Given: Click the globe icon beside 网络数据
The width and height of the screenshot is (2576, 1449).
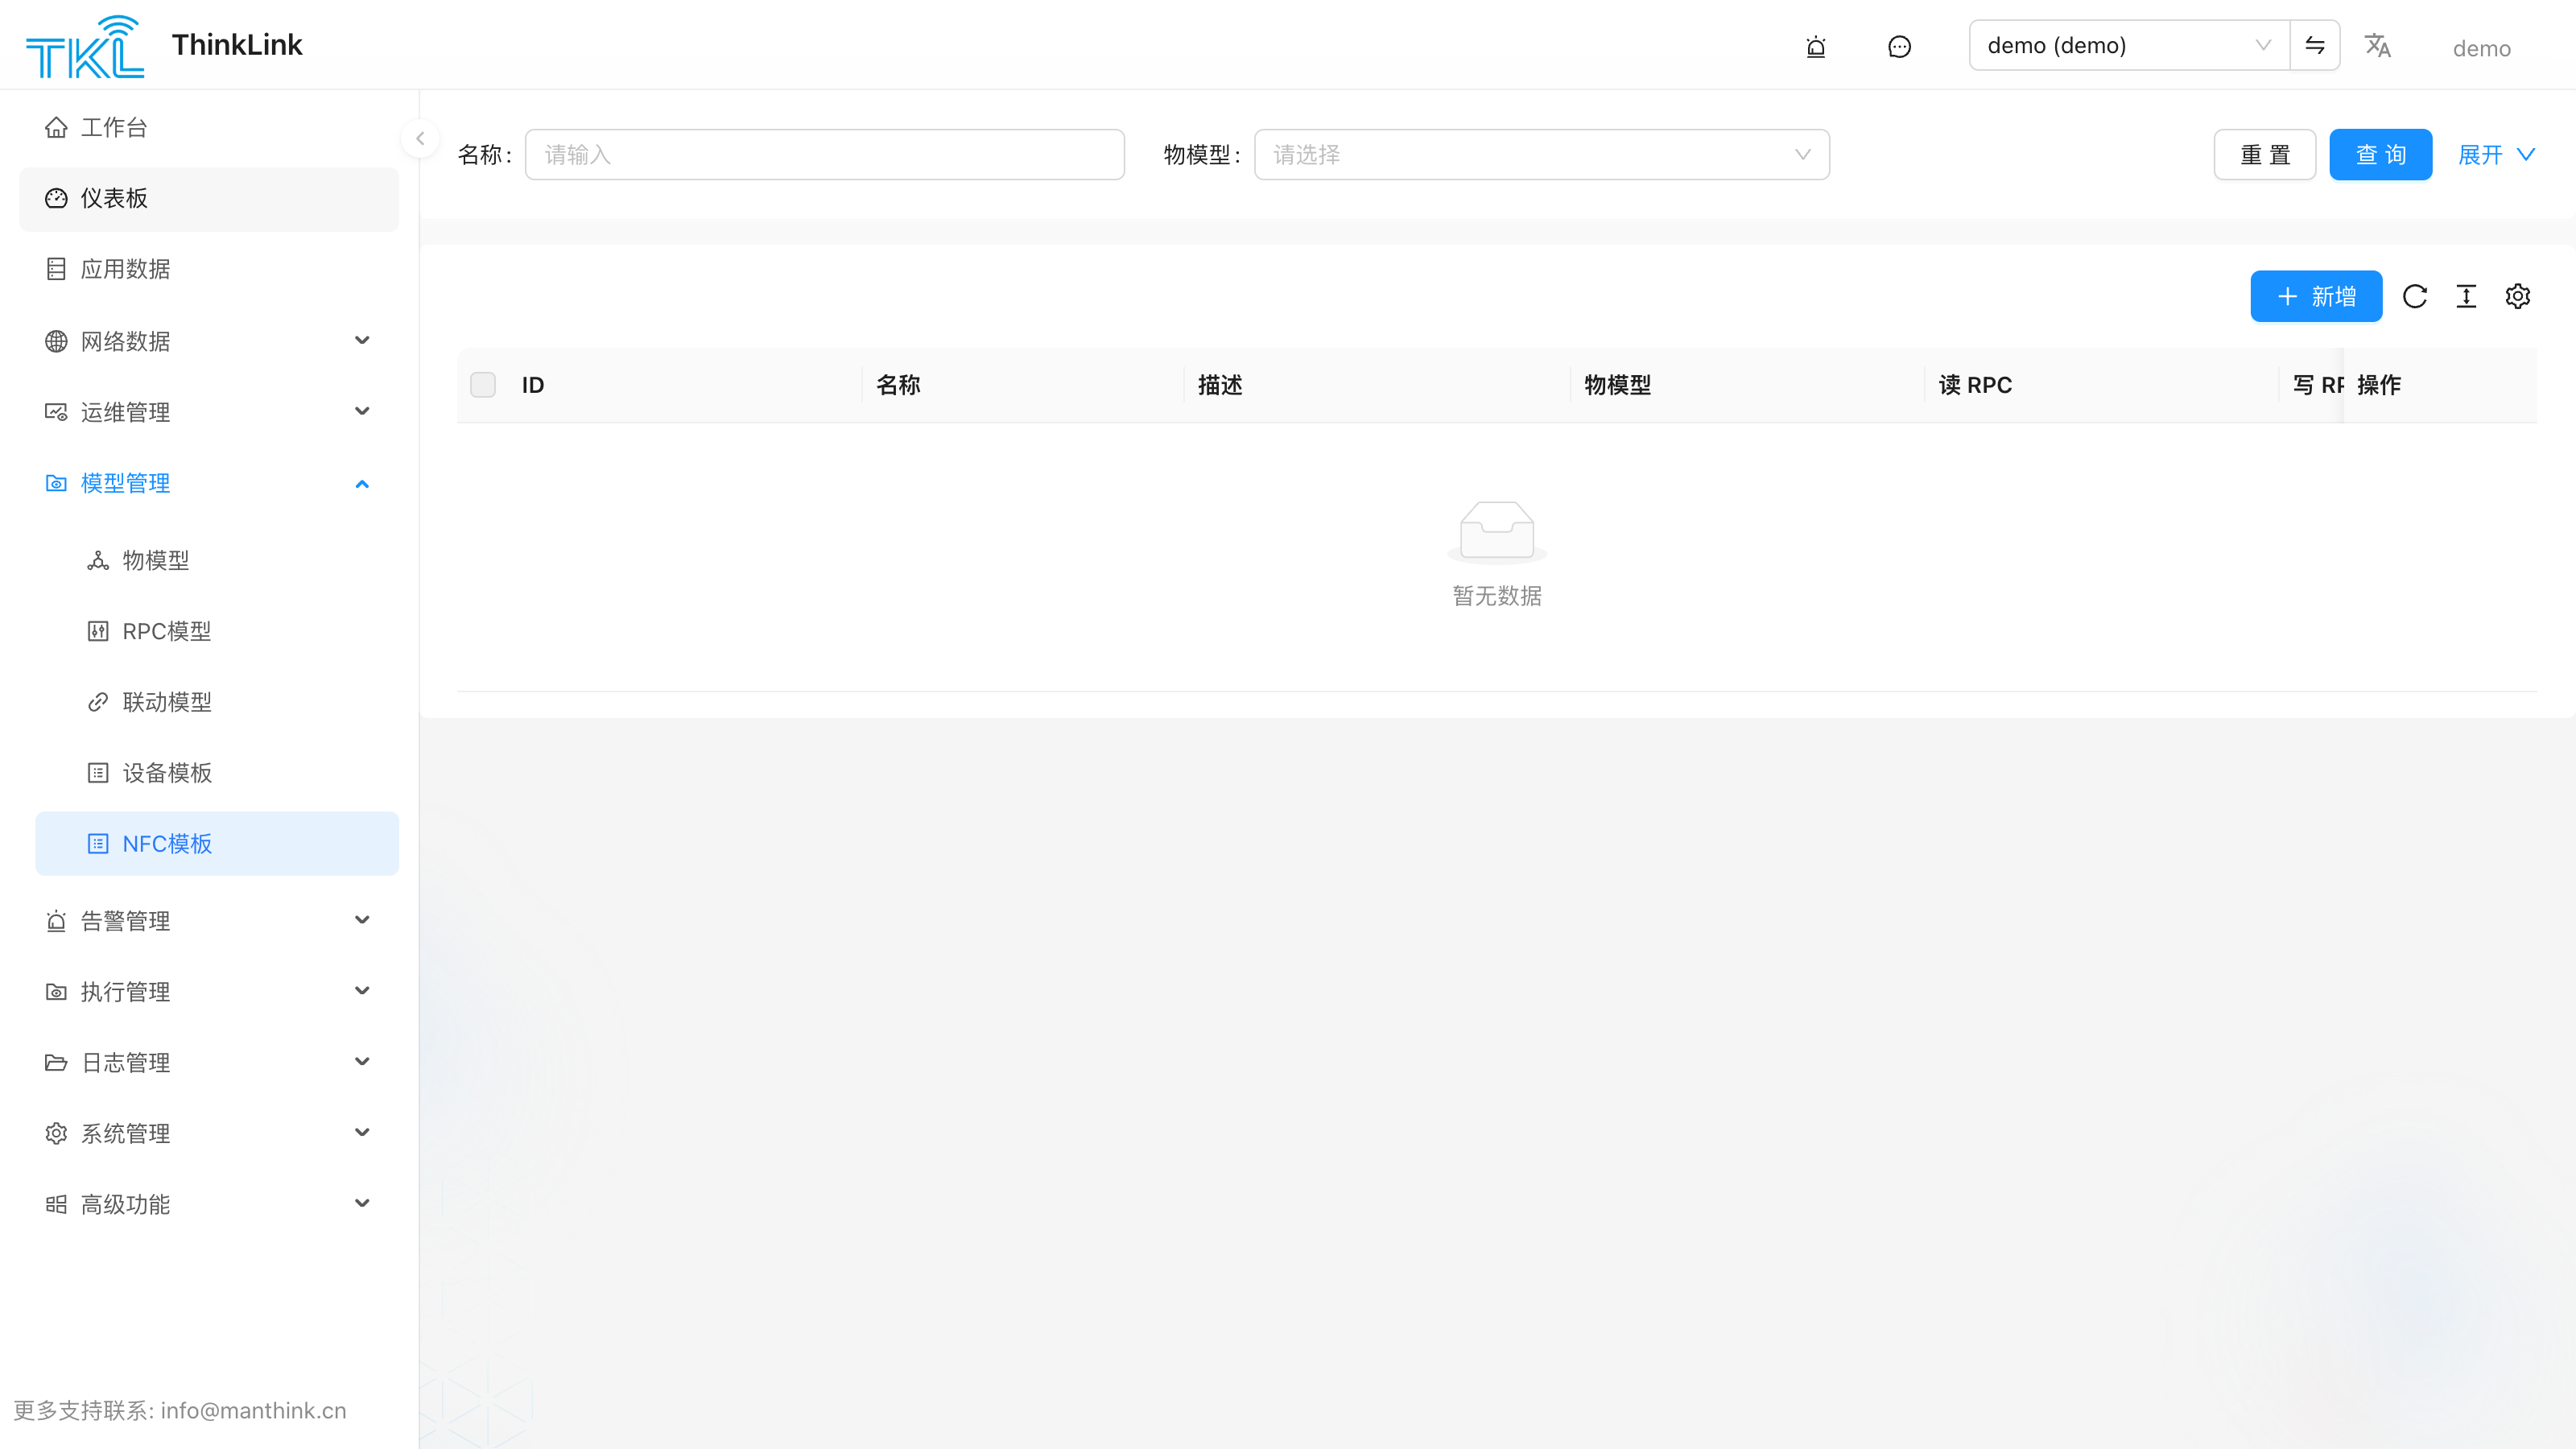Looking at the screenshot, I should coord(56,341).
